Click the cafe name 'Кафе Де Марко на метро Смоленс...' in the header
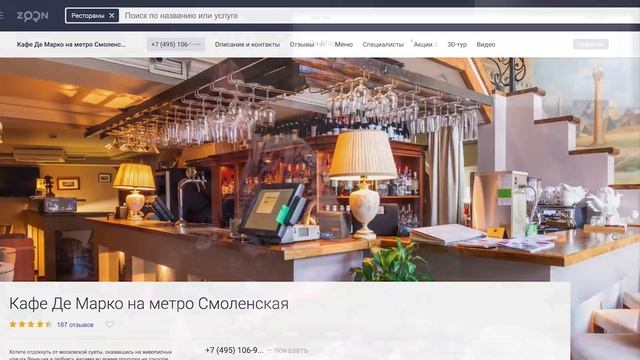 71,44
